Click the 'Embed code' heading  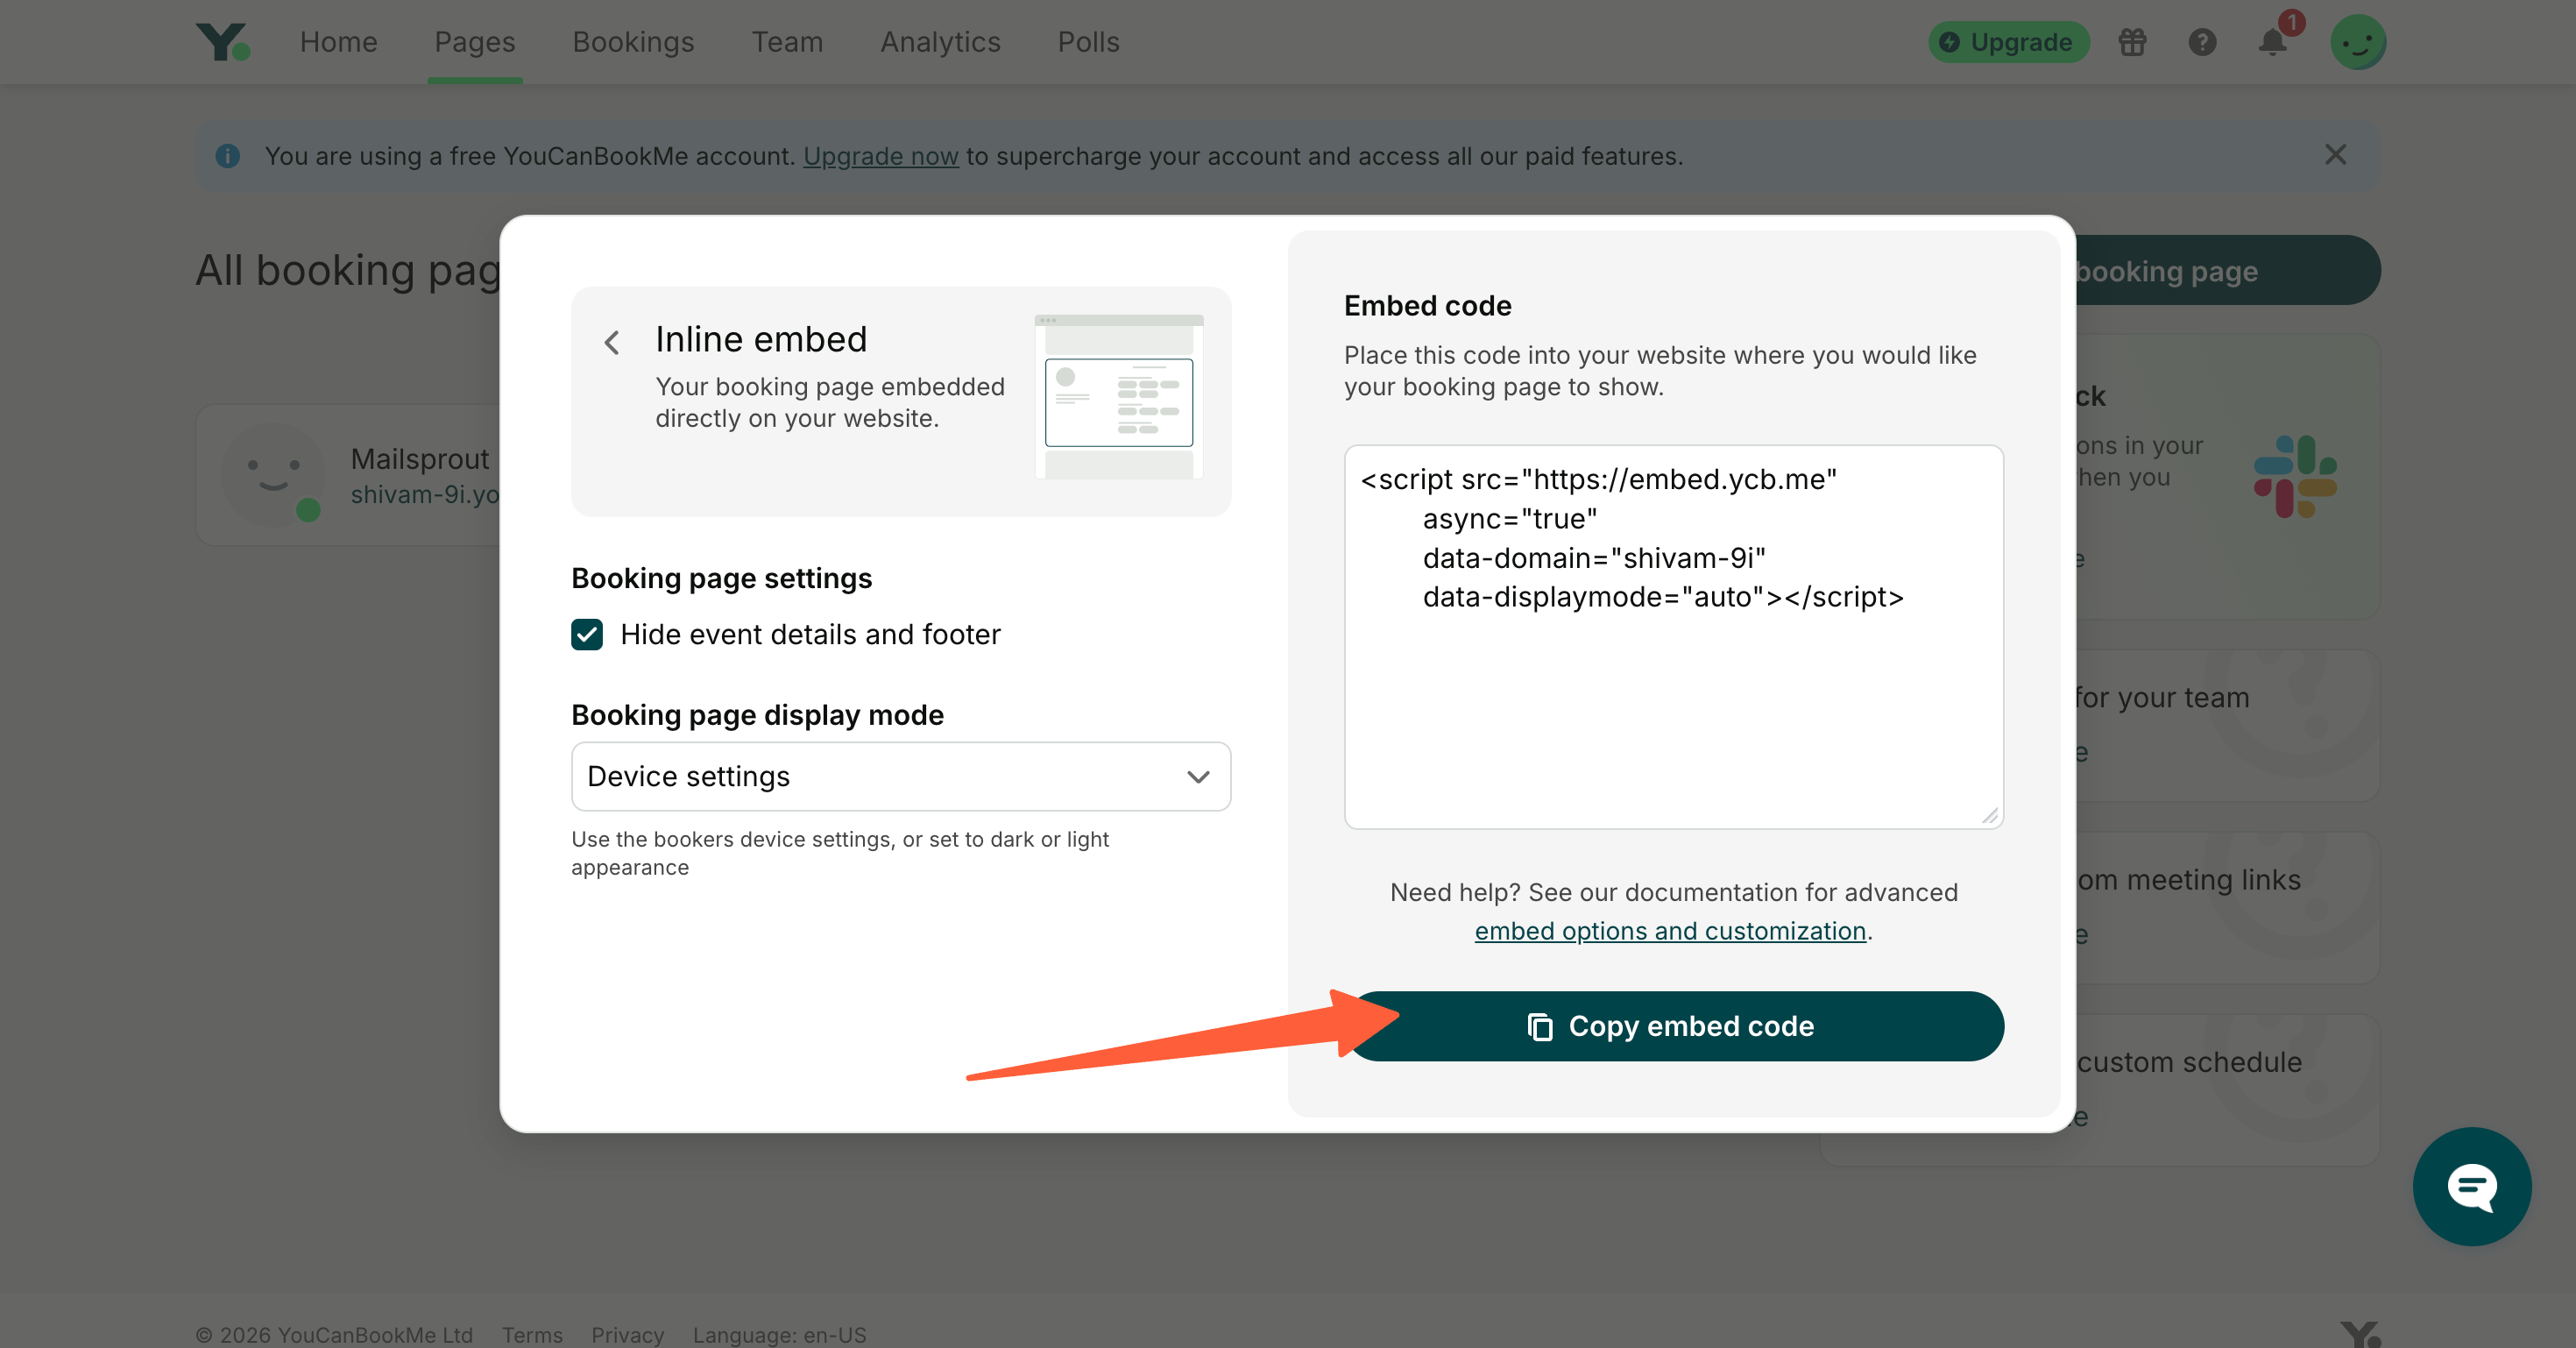point(1427,306)
